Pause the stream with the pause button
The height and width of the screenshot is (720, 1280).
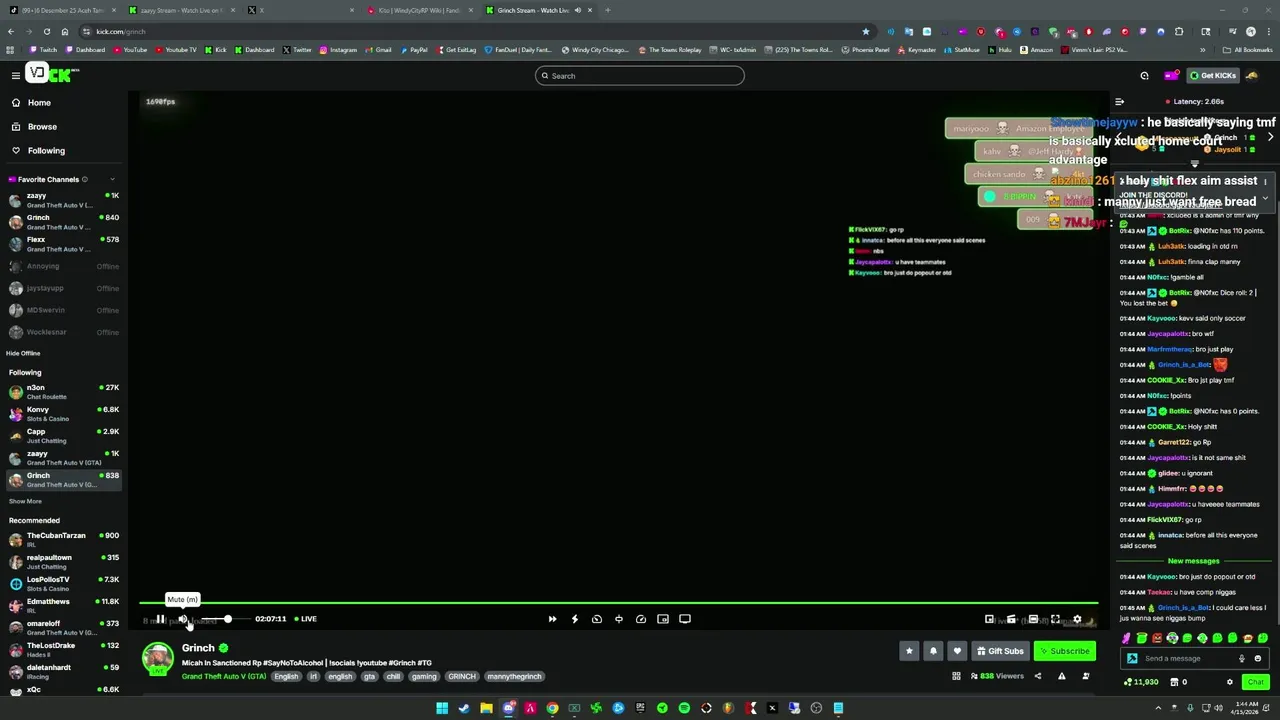[160, 619]
